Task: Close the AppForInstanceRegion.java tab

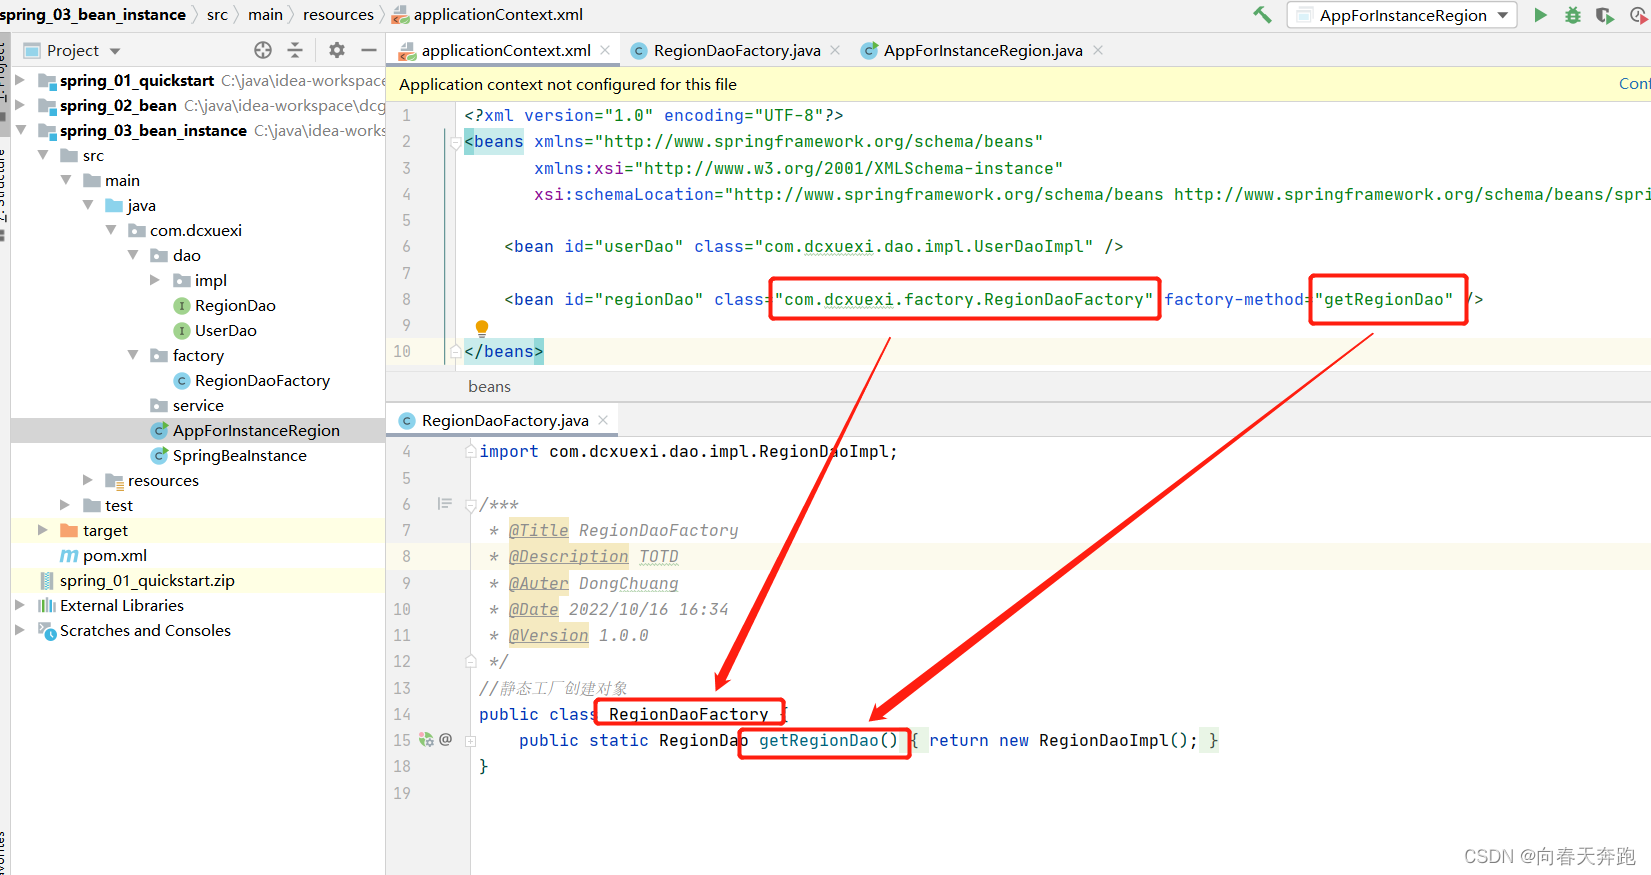Action: (x=1098, y=50)
